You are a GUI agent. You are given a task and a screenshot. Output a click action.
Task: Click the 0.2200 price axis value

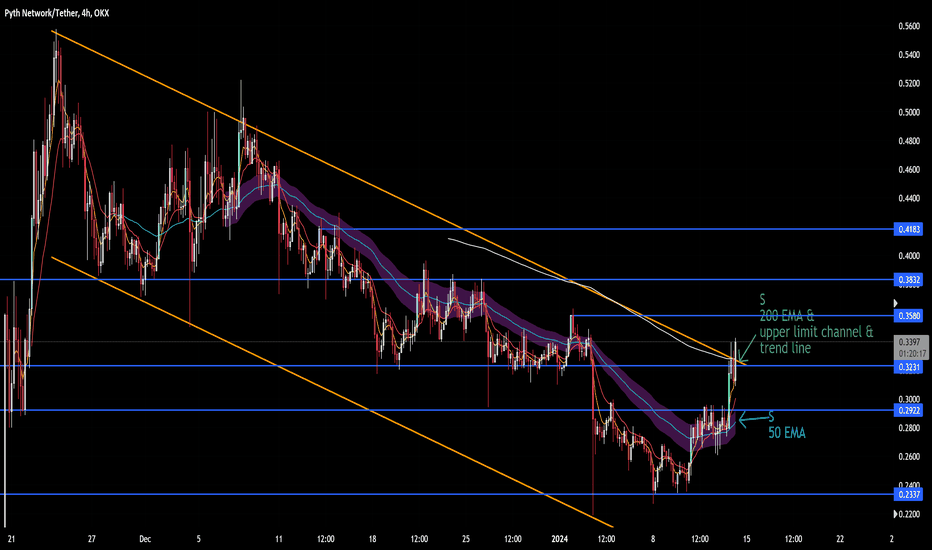(x=909, y=514)
